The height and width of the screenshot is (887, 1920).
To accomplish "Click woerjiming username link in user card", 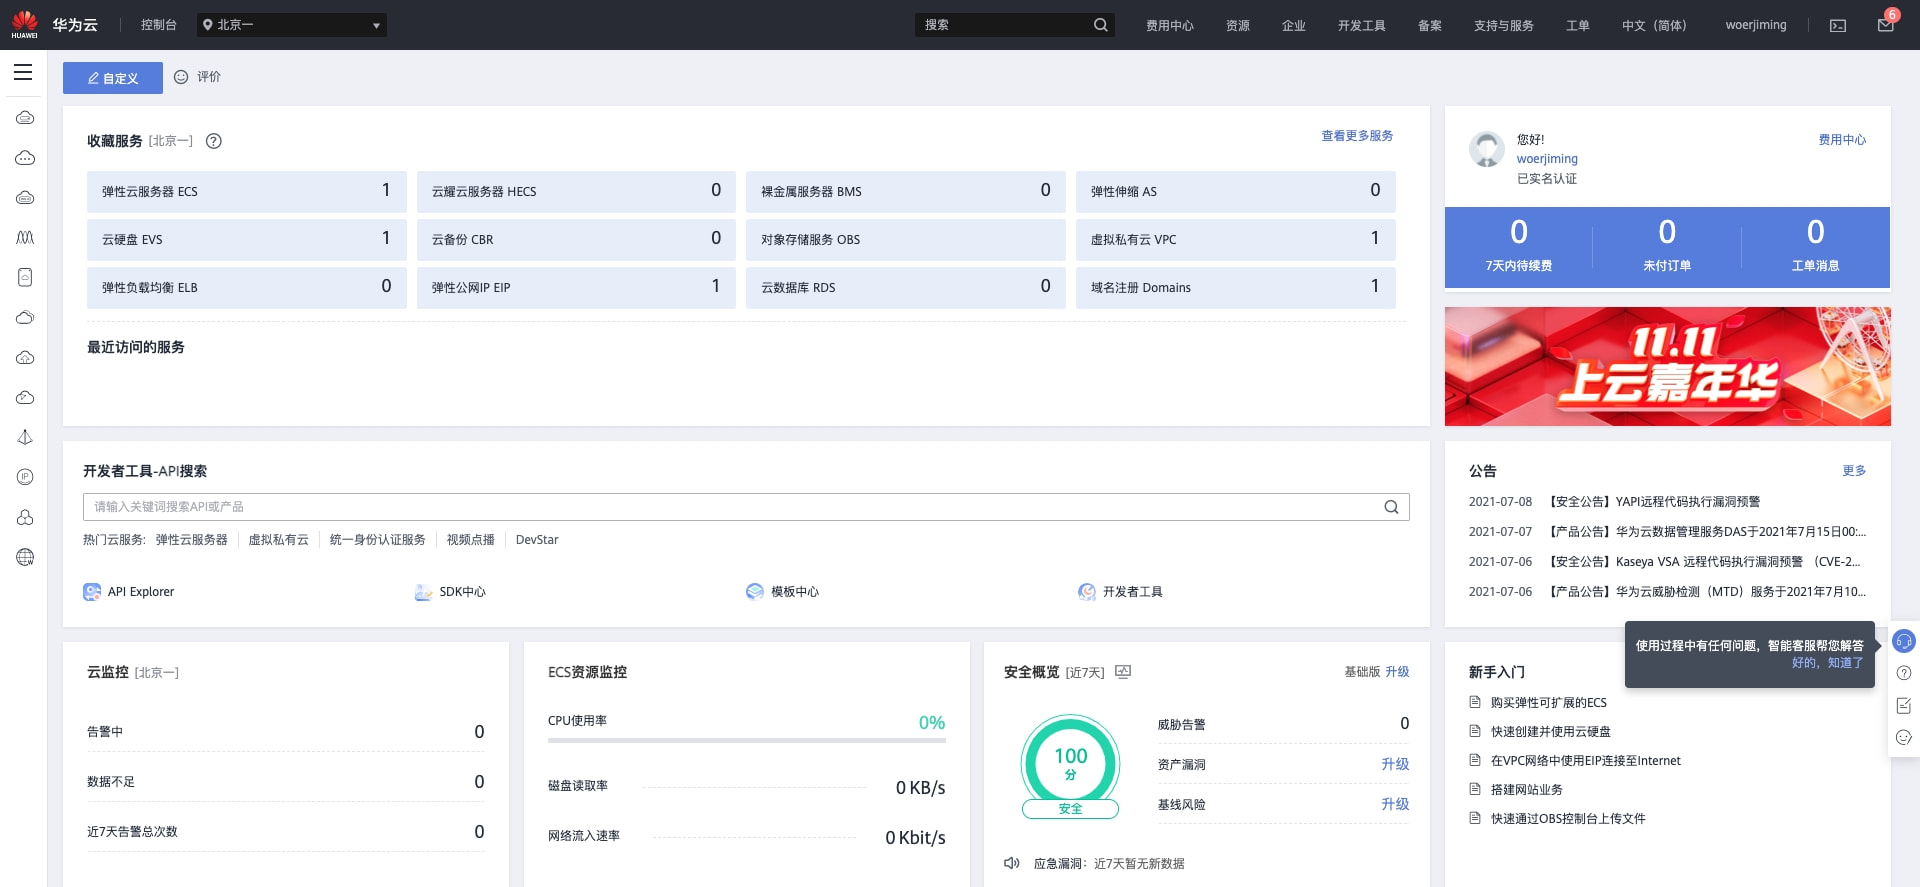I will tap(1547, 159).
